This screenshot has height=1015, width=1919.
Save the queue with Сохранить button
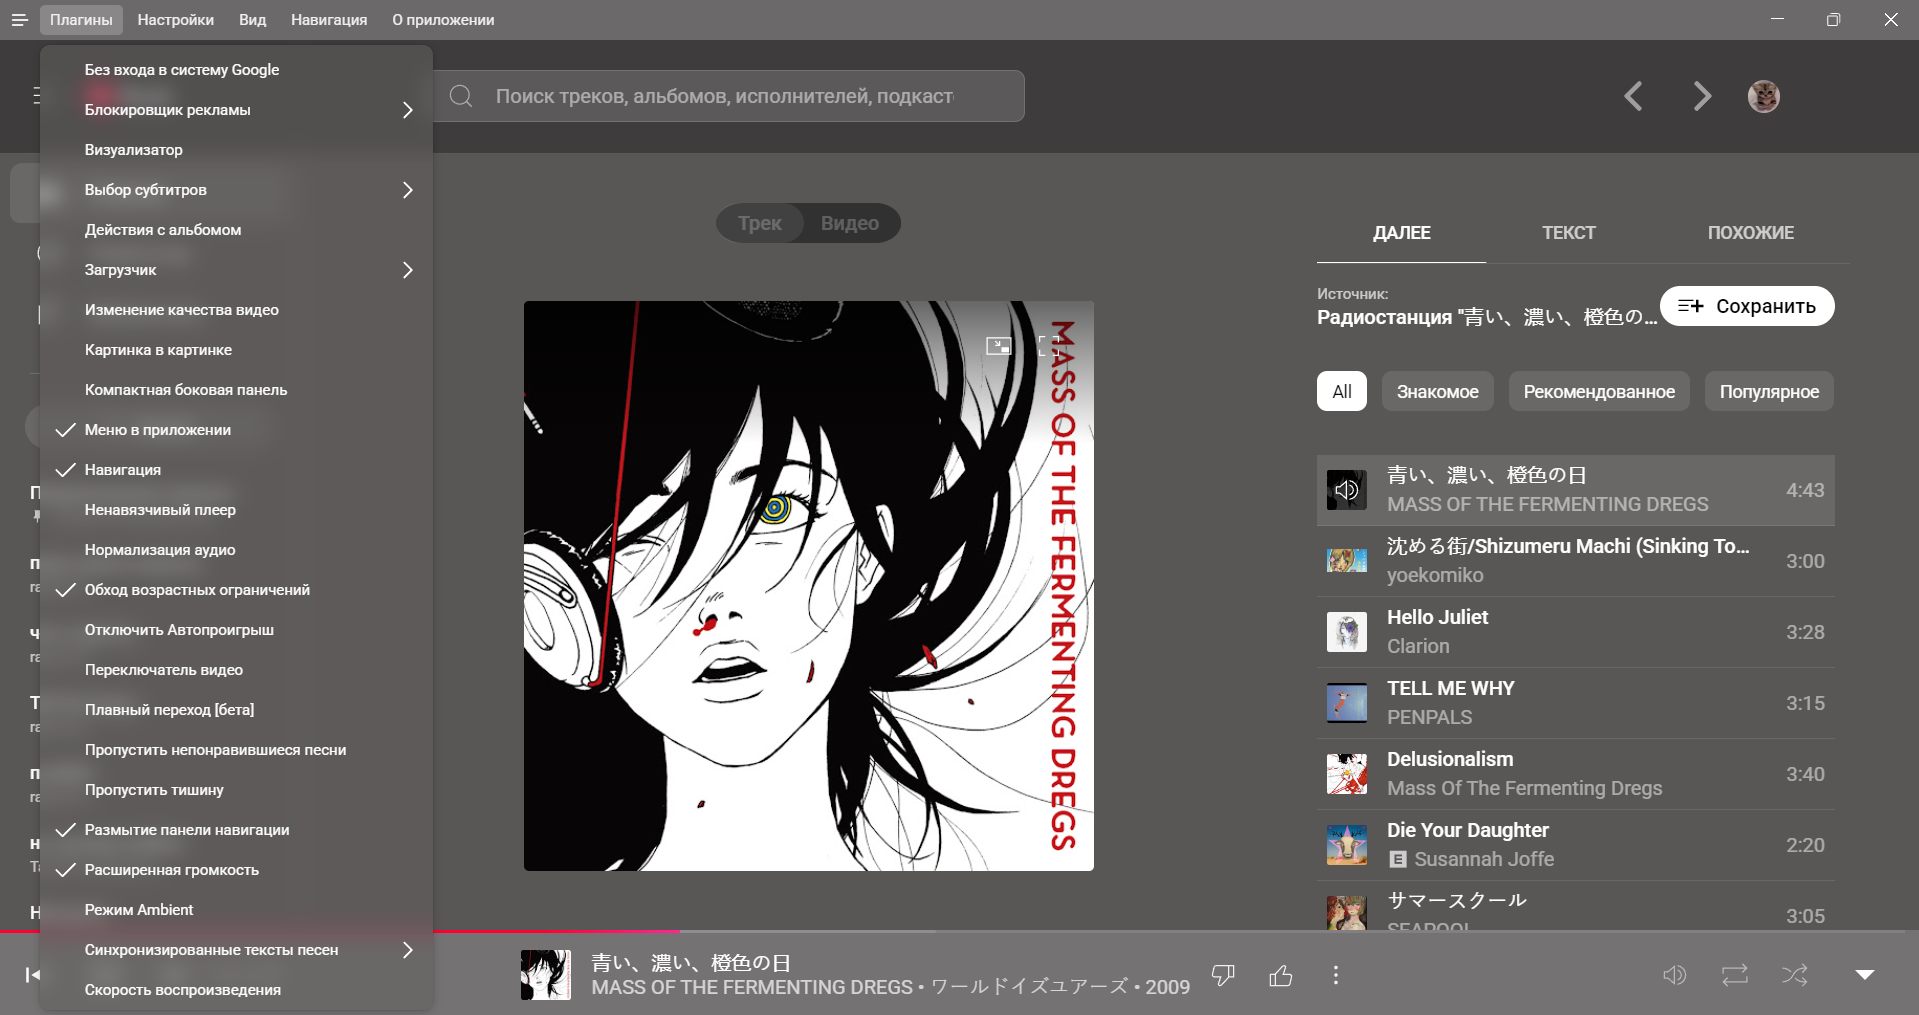click(1747, 306)
